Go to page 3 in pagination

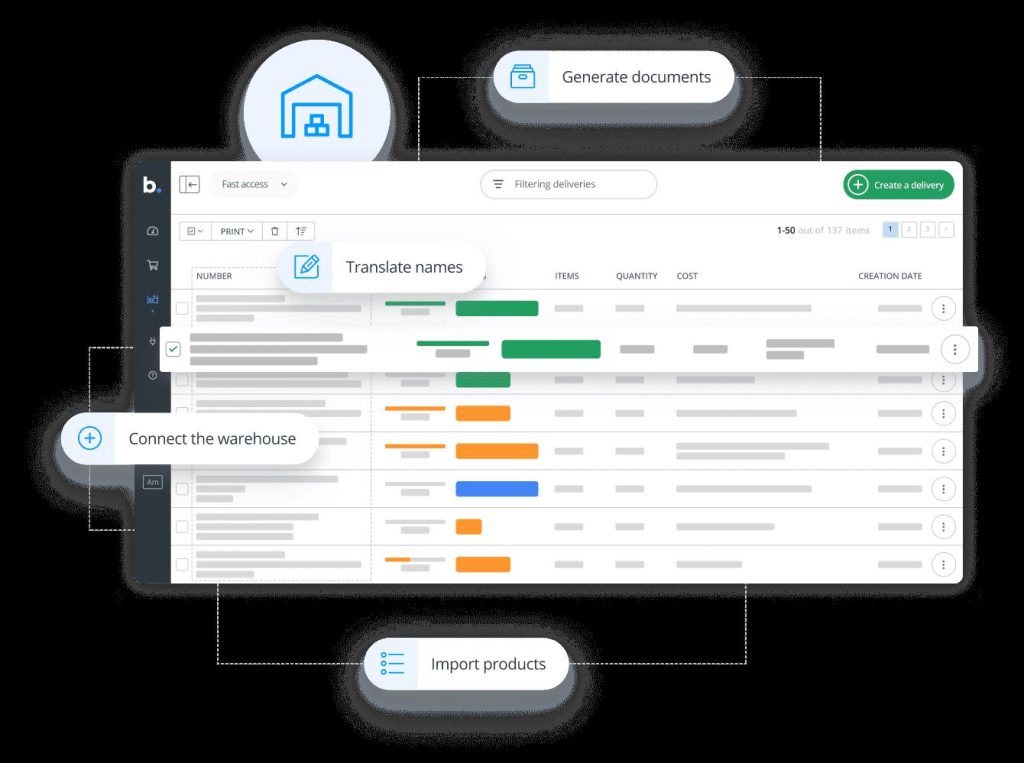(x=927, y=229)
